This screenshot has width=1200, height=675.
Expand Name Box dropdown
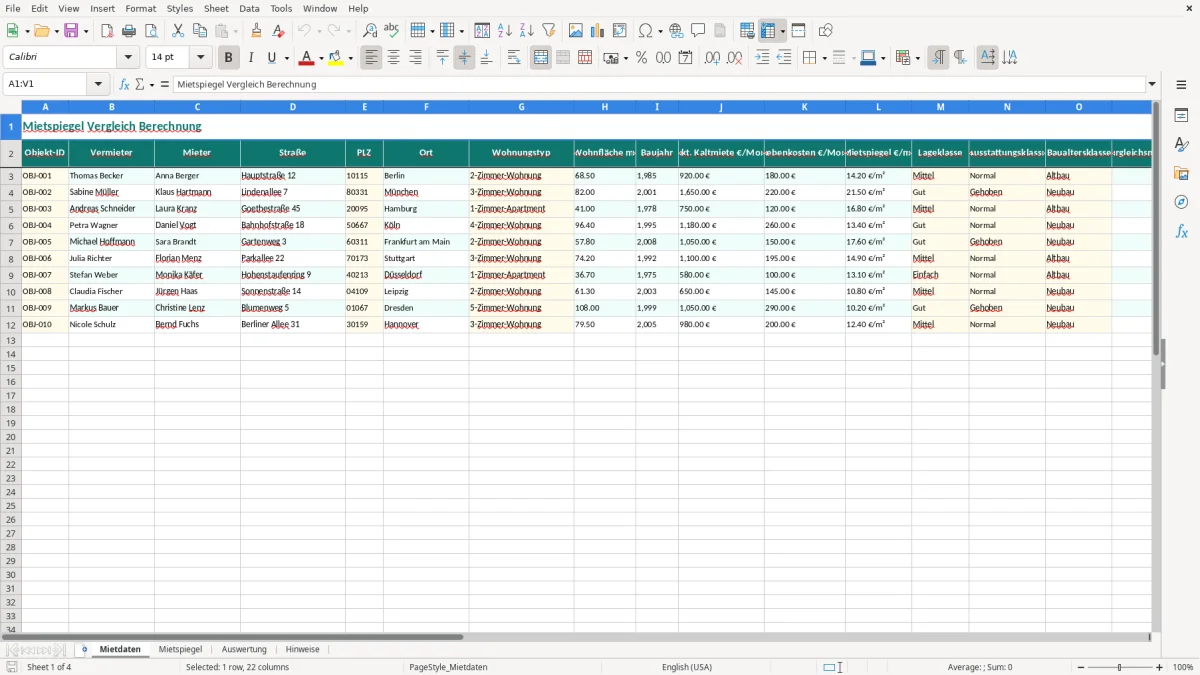98,85
